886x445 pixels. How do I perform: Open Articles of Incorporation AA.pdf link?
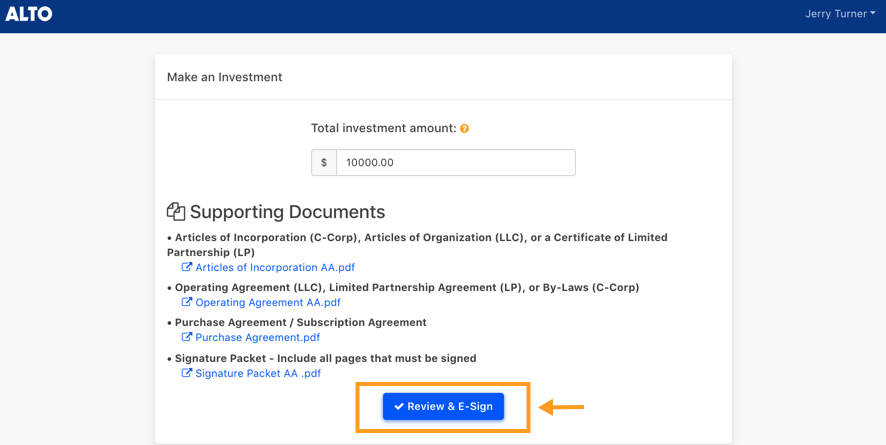click(x=275, y=268)
